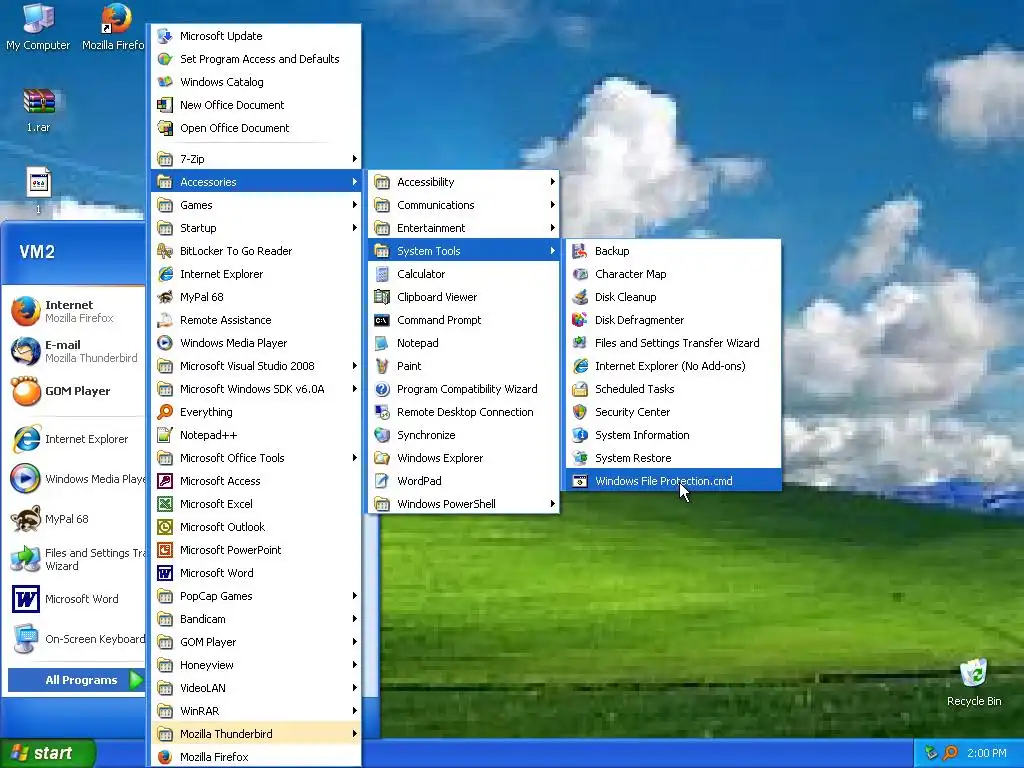The width and height of the screenshot is (1024, 768).
Task: Open Clipboard Viewer icon
Action: (x=382, y=296)
